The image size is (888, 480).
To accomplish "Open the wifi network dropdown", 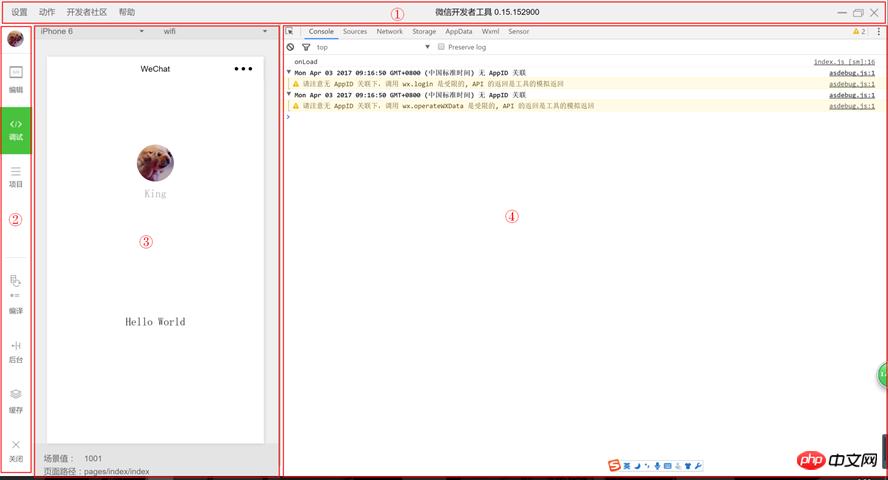I will pyautogui.click(x=215, y=31).
